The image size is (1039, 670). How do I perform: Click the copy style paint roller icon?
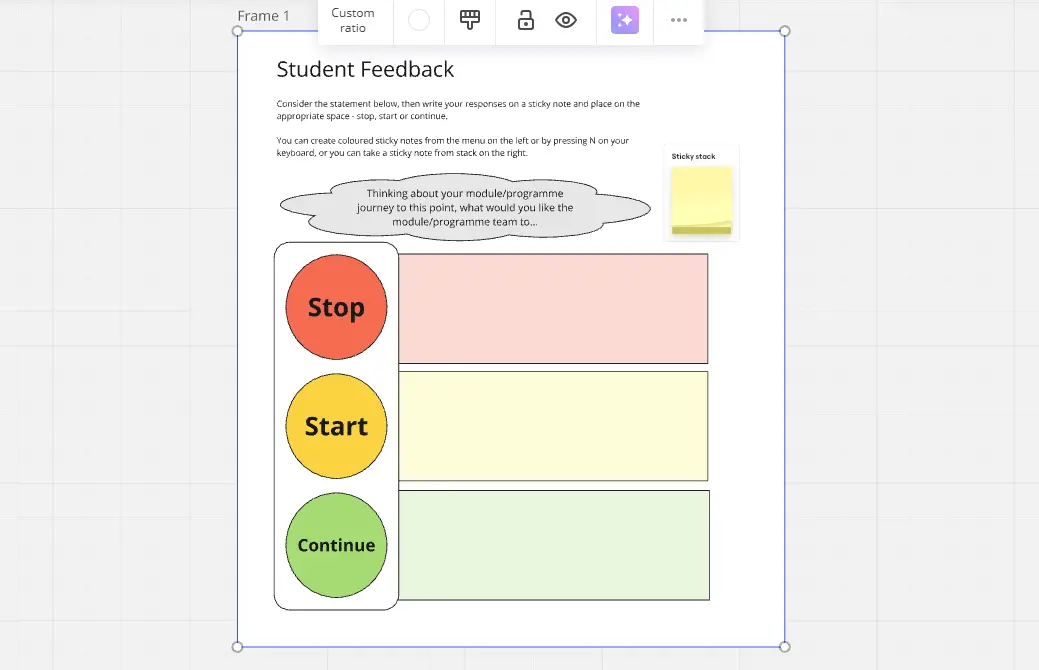click(x=470, y=20)
